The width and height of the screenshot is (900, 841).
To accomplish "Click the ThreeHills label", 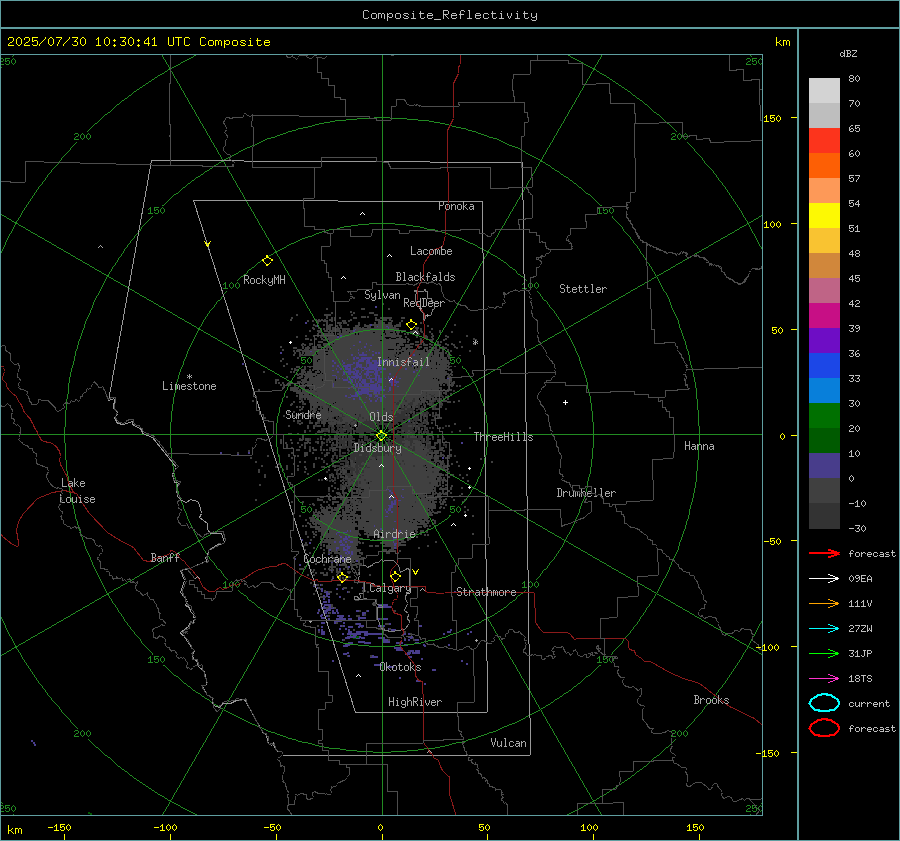I will 503,437.
